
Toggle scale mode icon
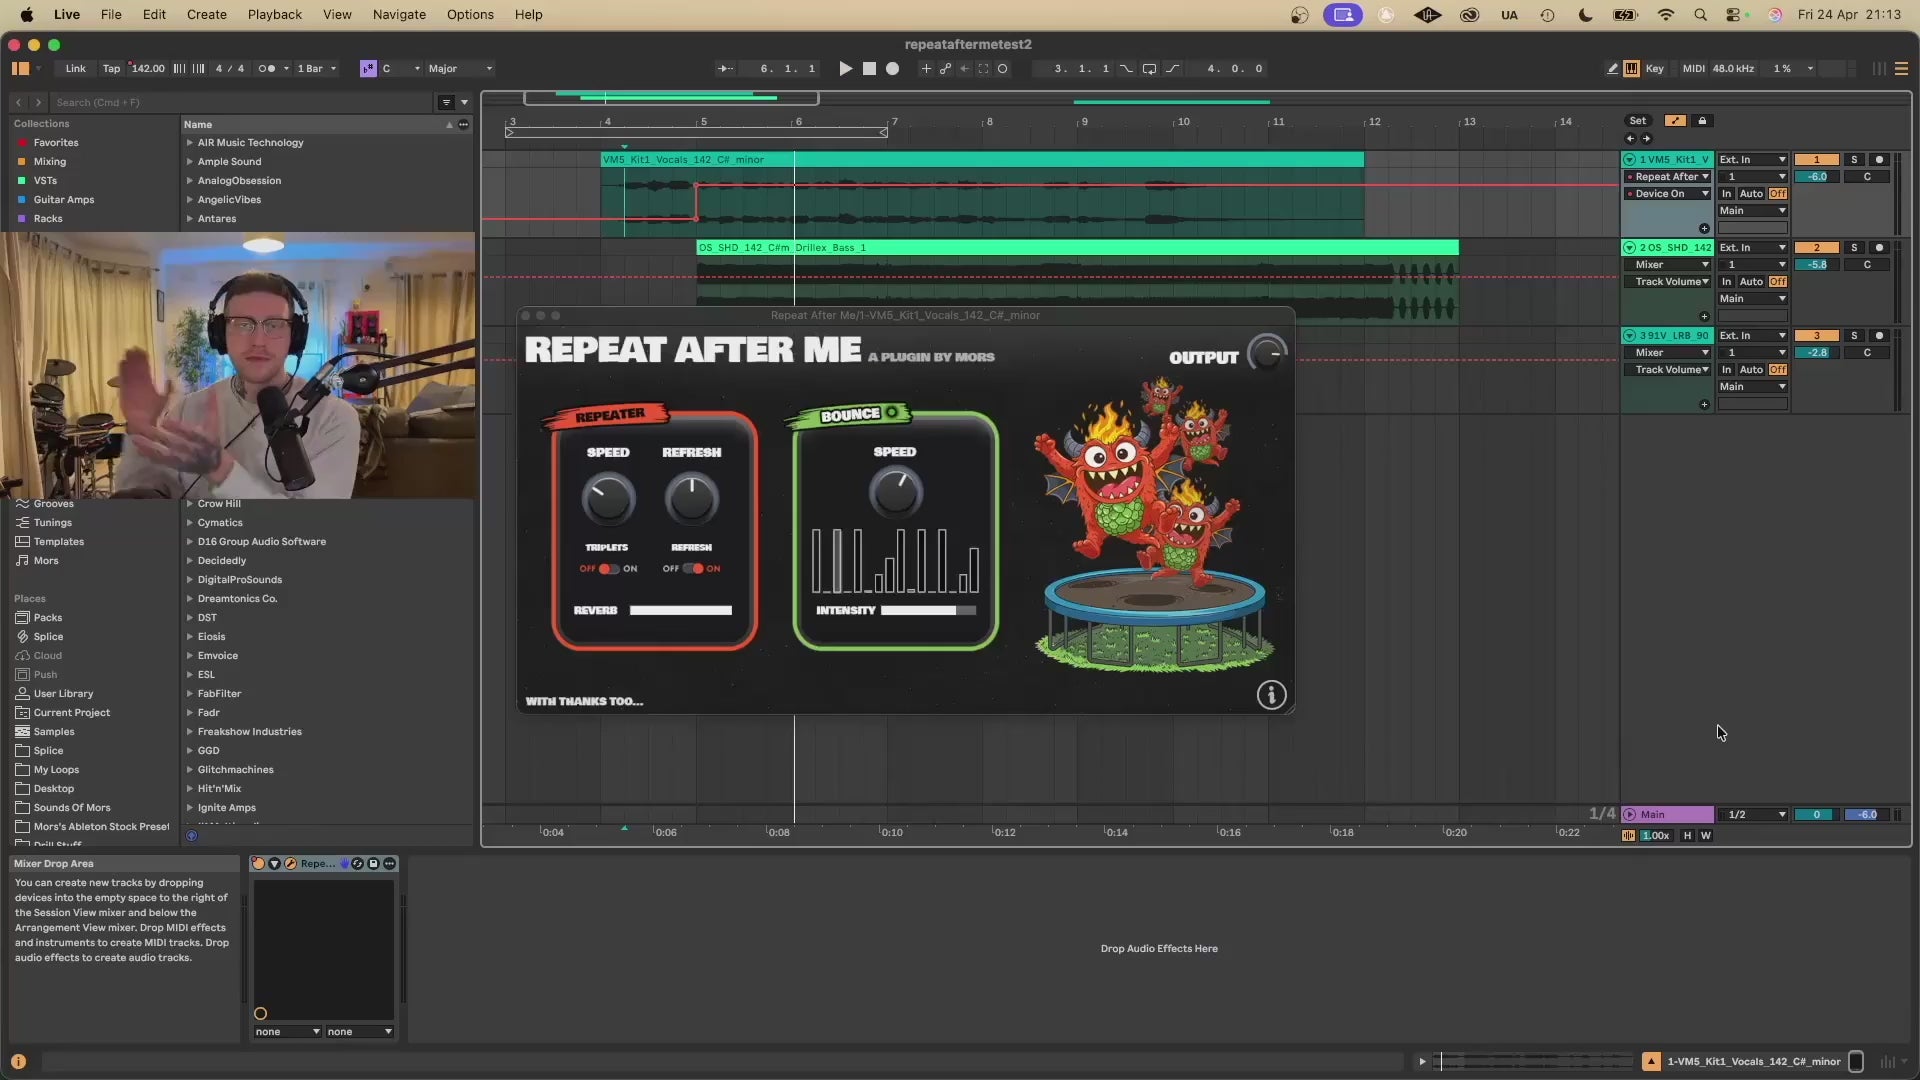[x=368, y=69]
